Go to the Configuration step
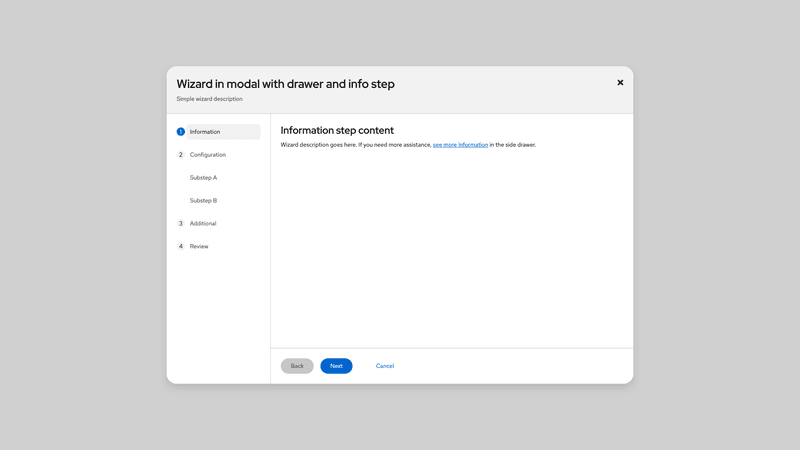 208,155
